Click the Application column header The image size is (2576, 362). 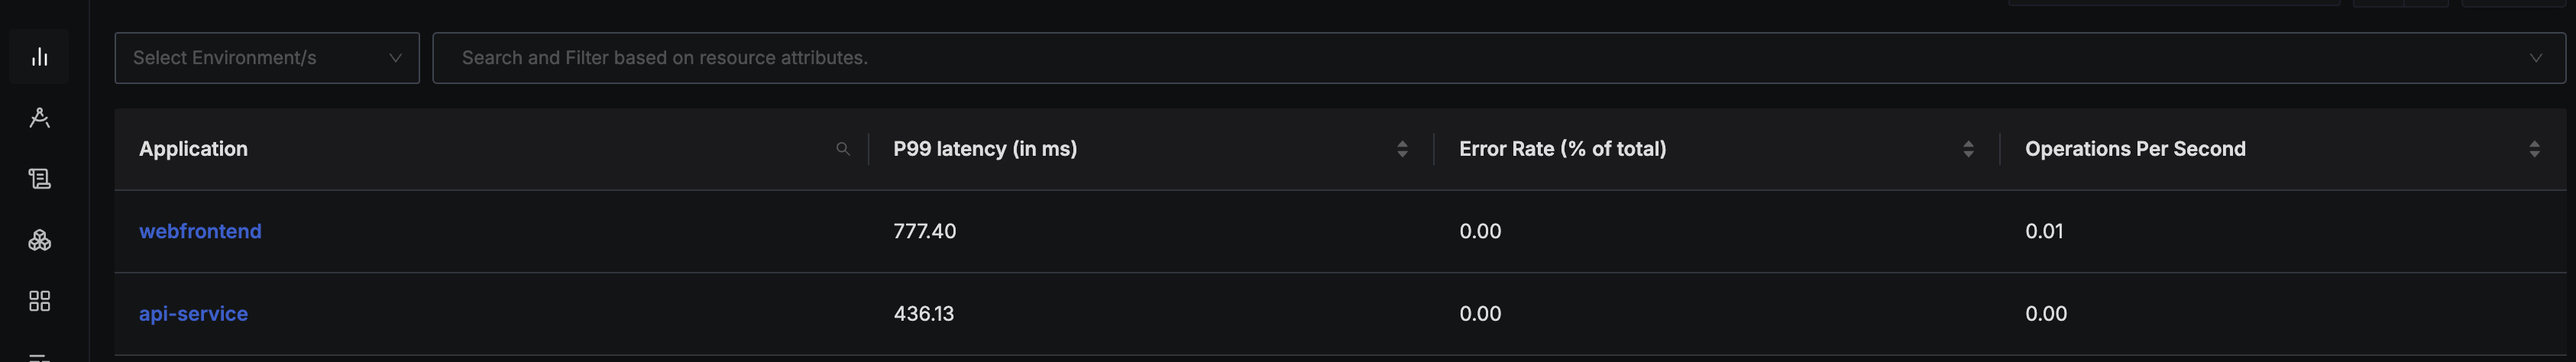click(193, 149)
